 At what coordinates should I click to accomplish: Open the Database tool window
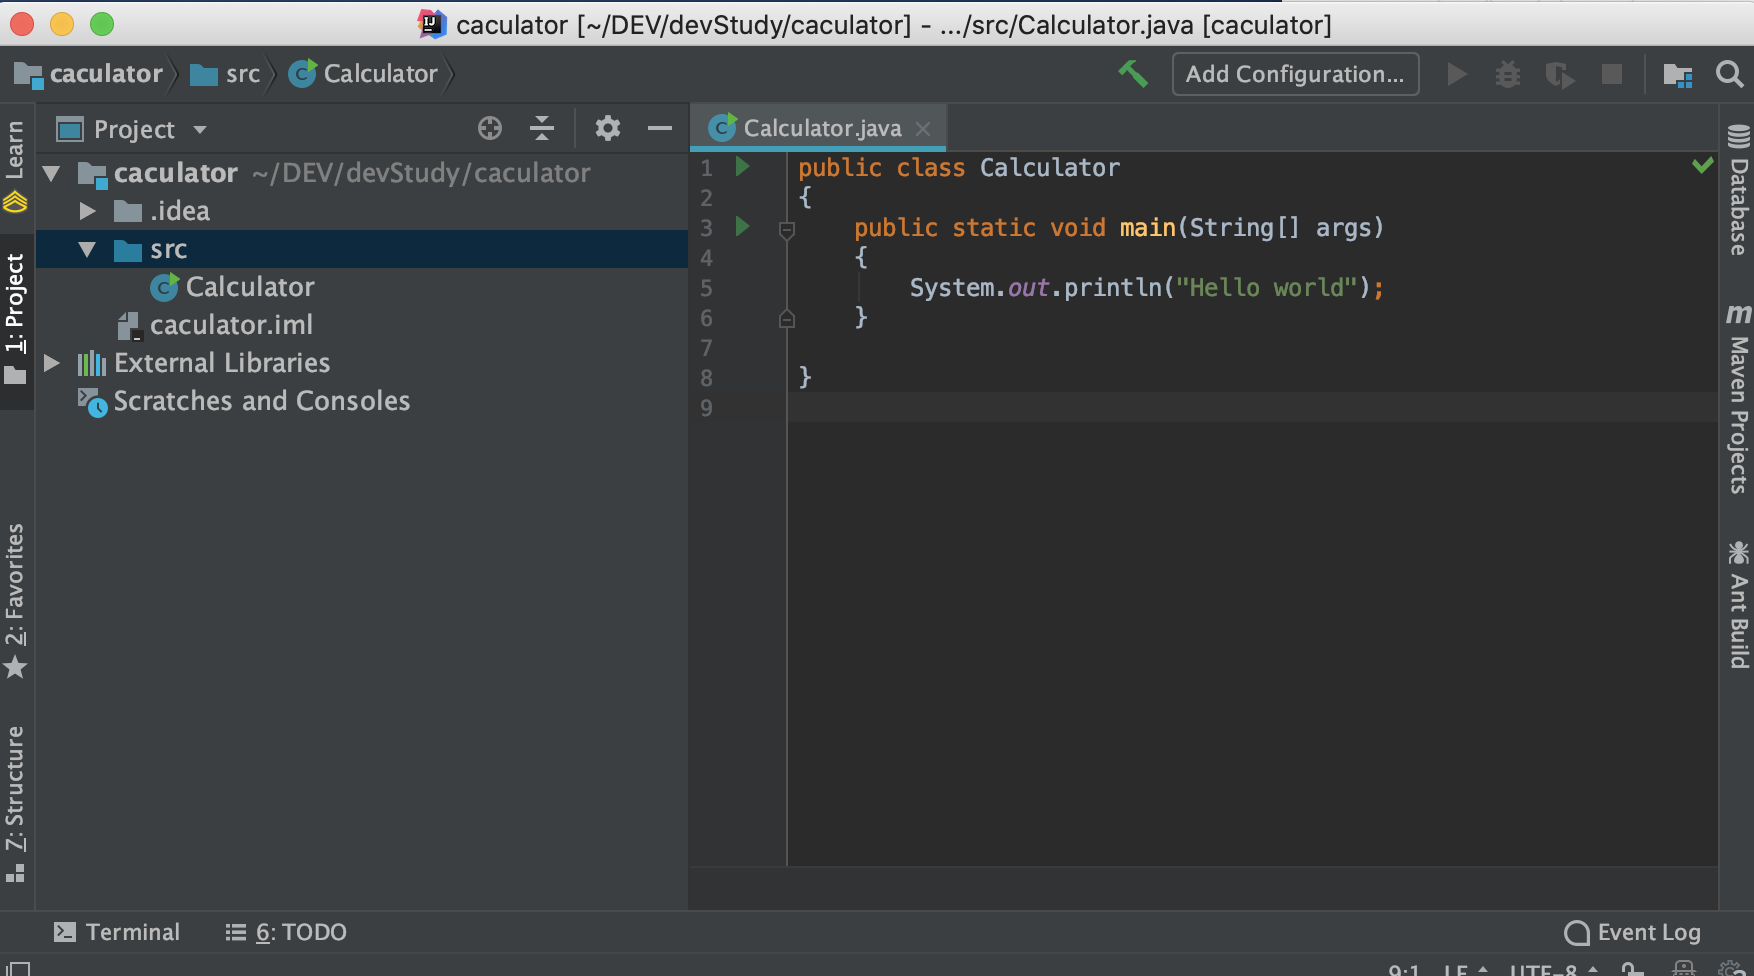click(x=1738, y=190)
